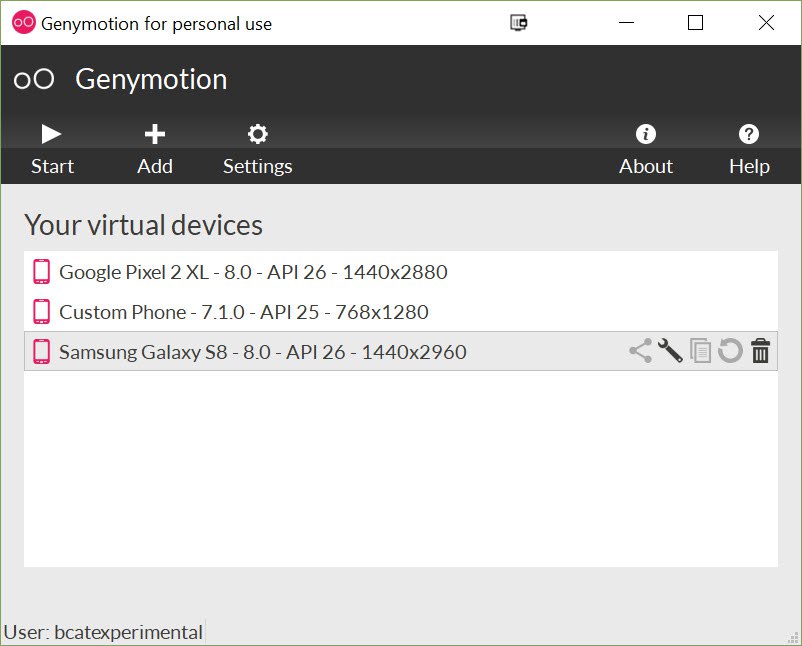Image resolution: width=802 pixels, height=646 pixels.
Task: Click the Custom Phone pink phone icon
Action: coord(41,311)
